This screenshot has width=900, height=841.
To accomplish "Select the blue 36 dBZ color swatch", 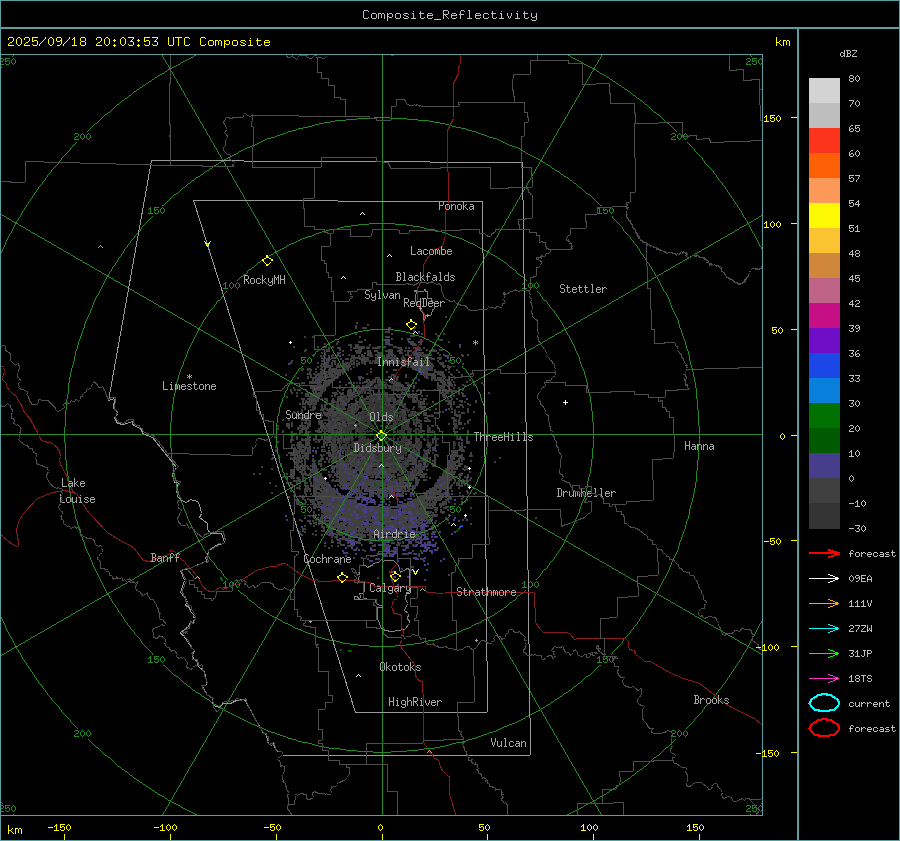I will 824,366.
